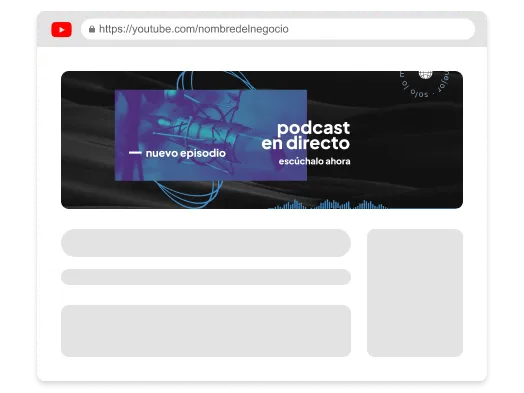Click the red YouTube play logo

(x=61, y=29)
